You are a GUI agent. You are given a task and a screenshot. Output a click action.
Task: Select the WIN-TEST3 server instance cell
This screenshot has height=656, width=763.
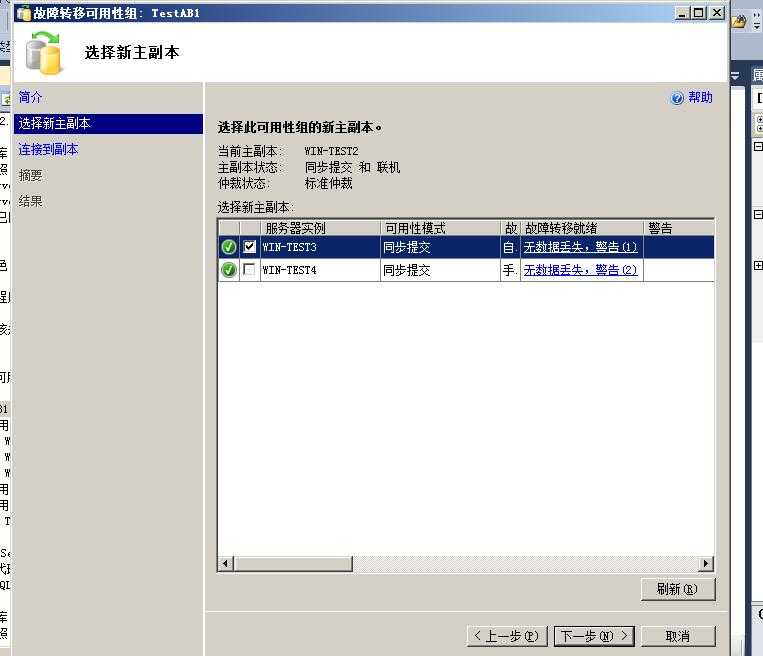320,247
